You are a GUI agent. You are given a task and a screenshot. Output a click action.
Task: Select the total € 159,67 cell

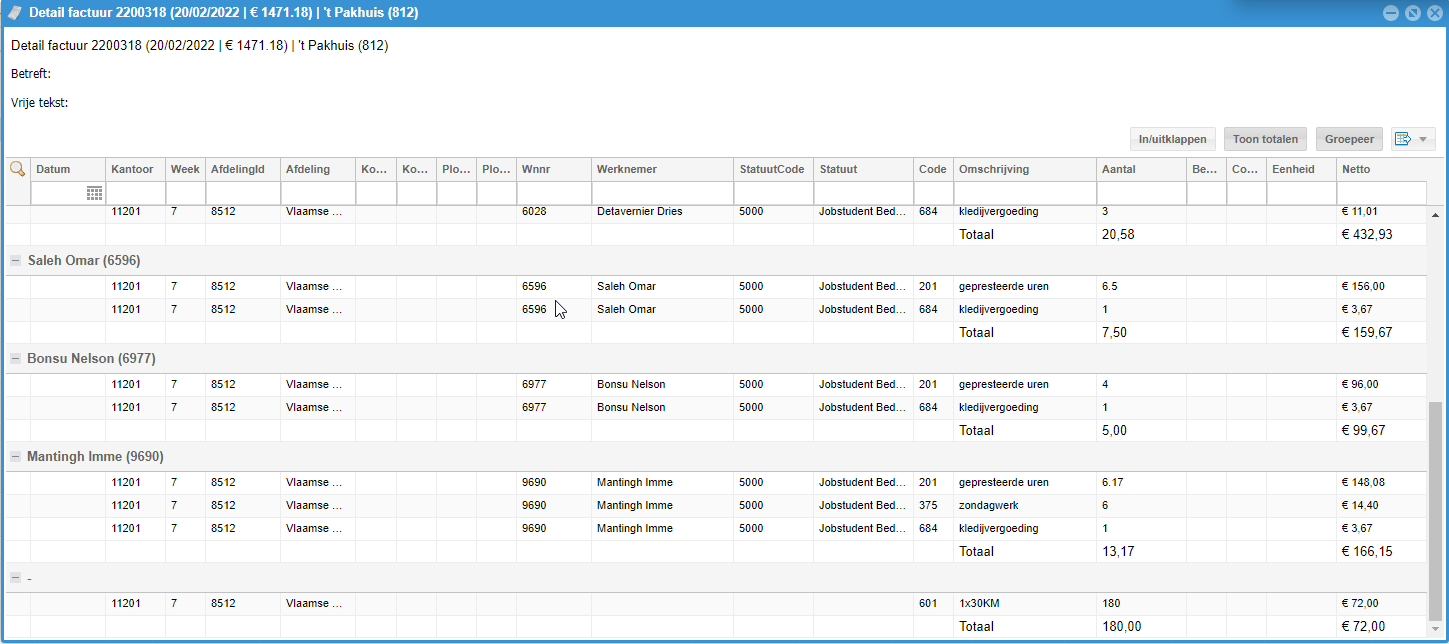pyautogui.click(x=1382, y=332)
